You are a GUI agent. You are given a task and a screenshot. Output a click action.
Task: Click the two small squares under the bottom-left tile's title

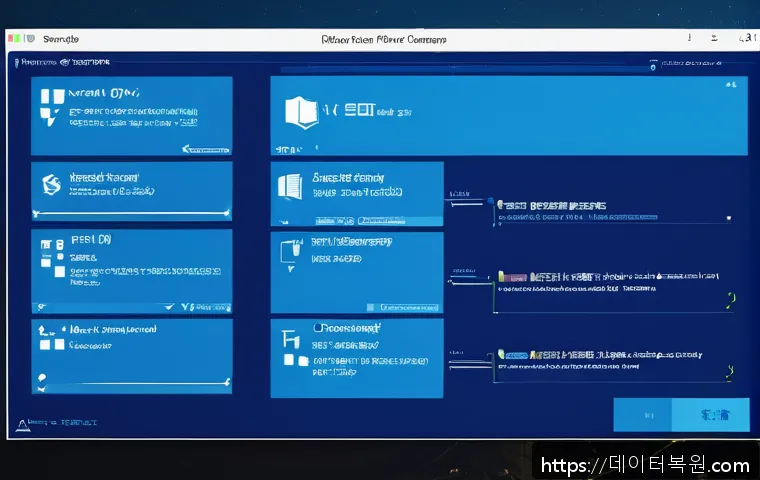[52, 345]
